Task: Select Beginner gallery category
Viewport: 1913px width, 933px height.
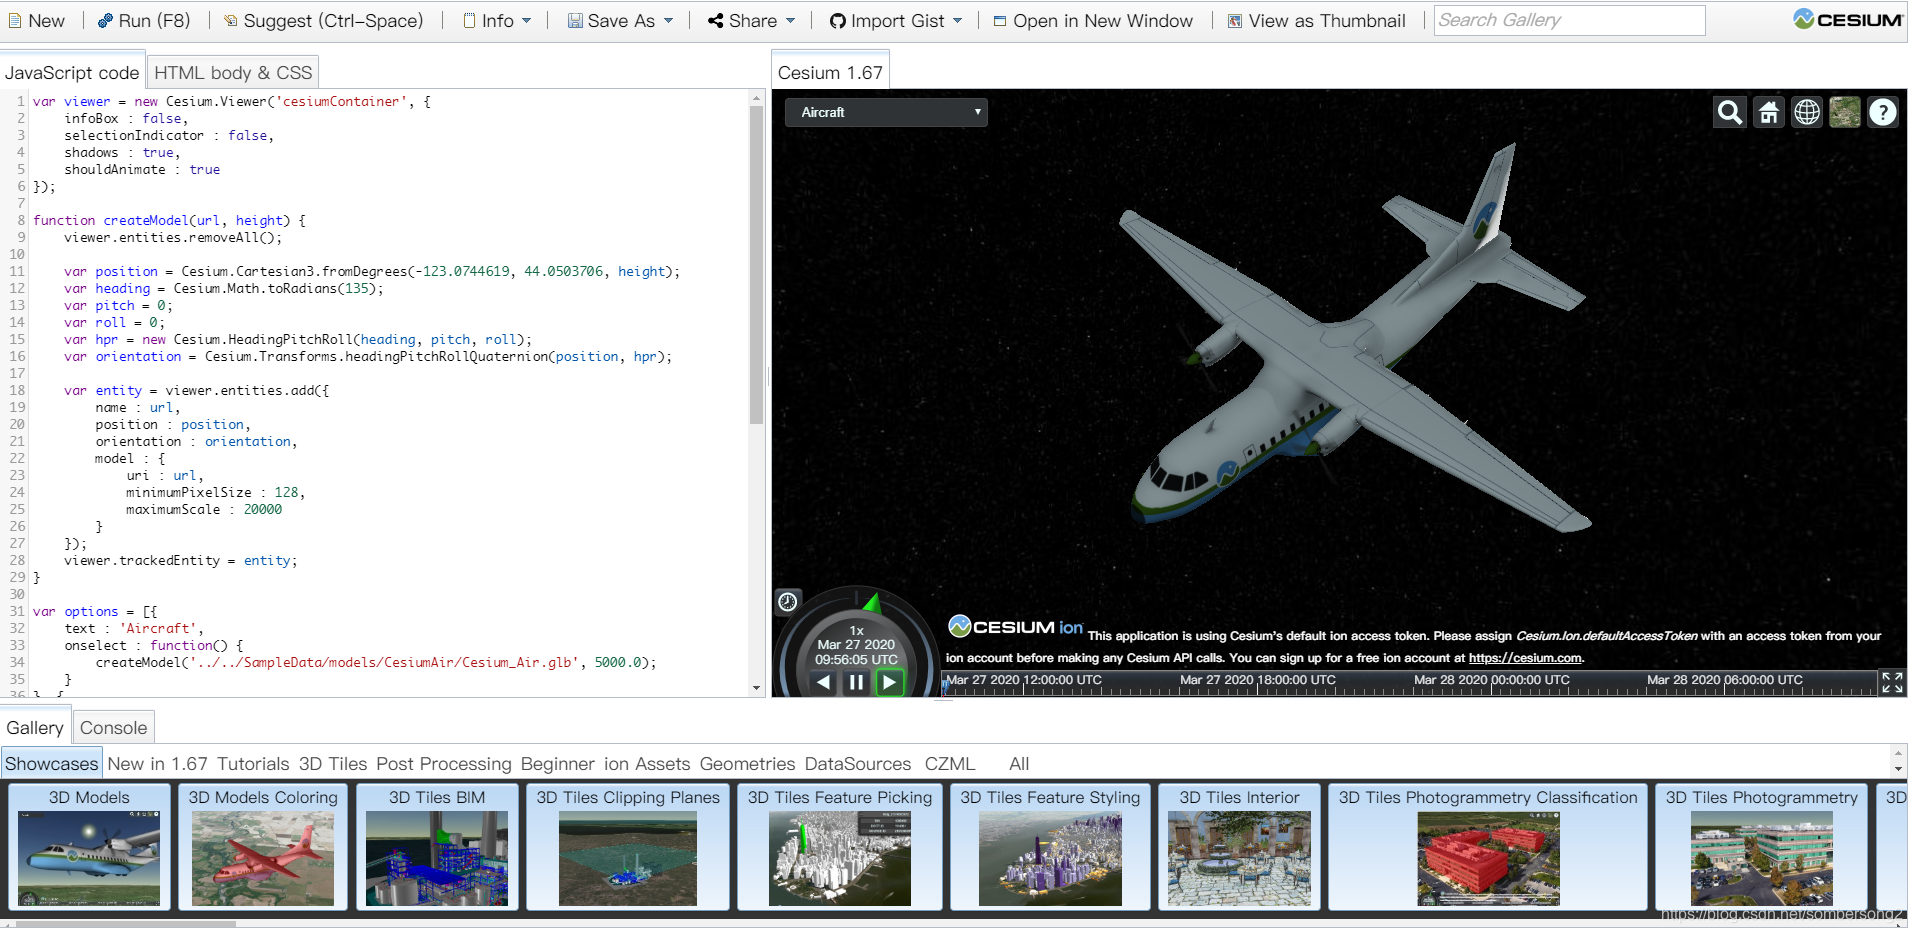Action: coord(557,764)
